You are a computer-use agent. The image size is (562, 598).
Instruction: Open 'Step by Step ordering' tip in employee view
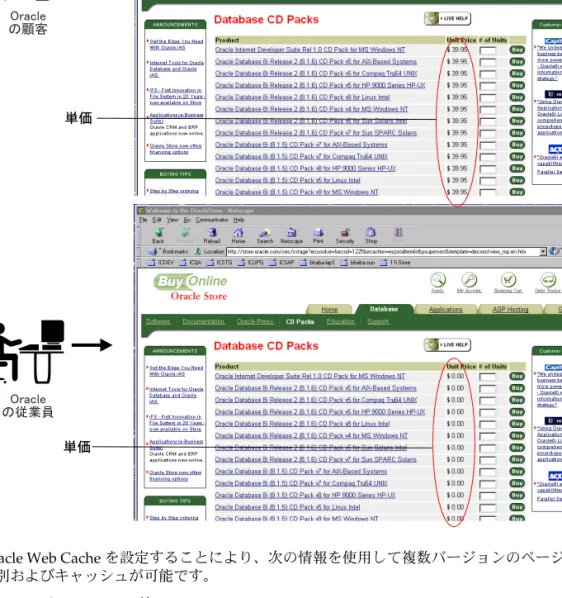(x=174, y=518)
